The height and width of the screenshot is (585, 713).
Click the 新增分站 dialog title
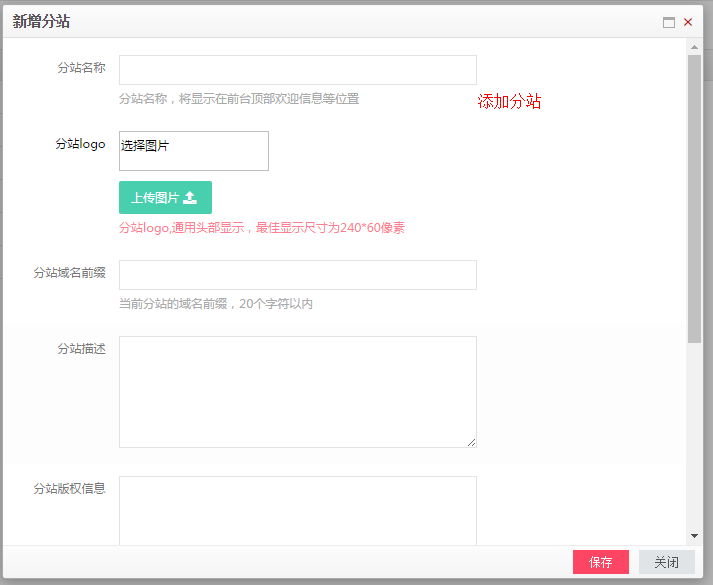coord(41,21)
